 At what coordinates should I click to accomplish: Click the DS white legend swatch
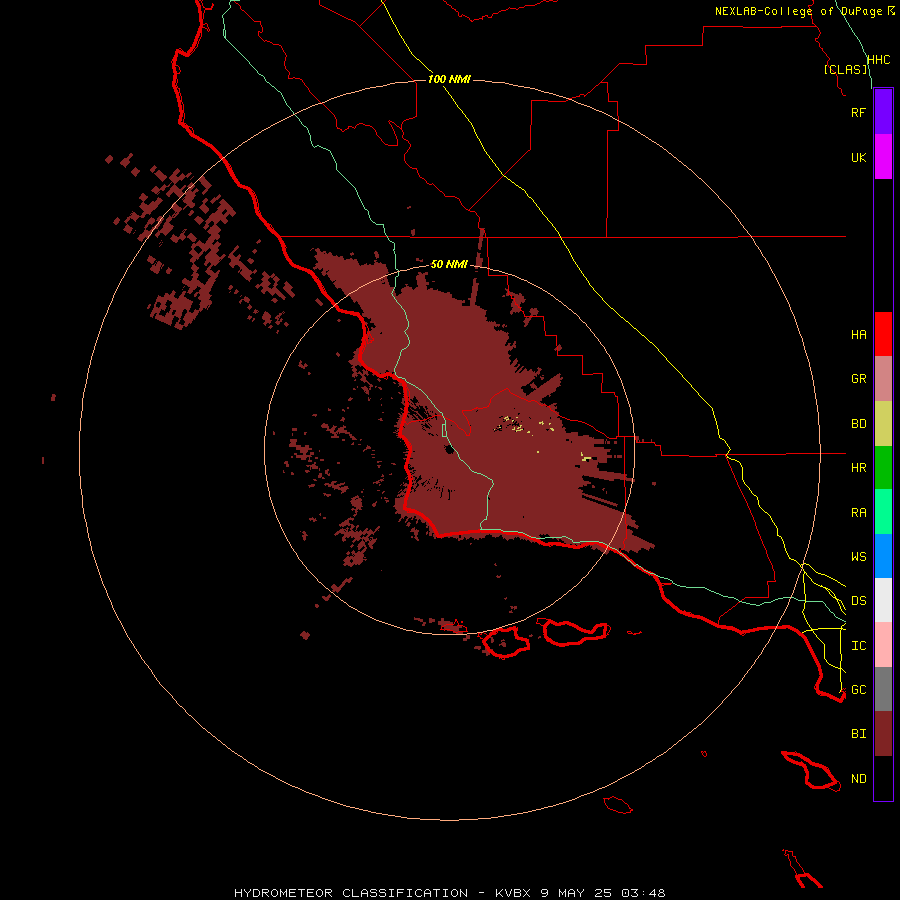883,600
